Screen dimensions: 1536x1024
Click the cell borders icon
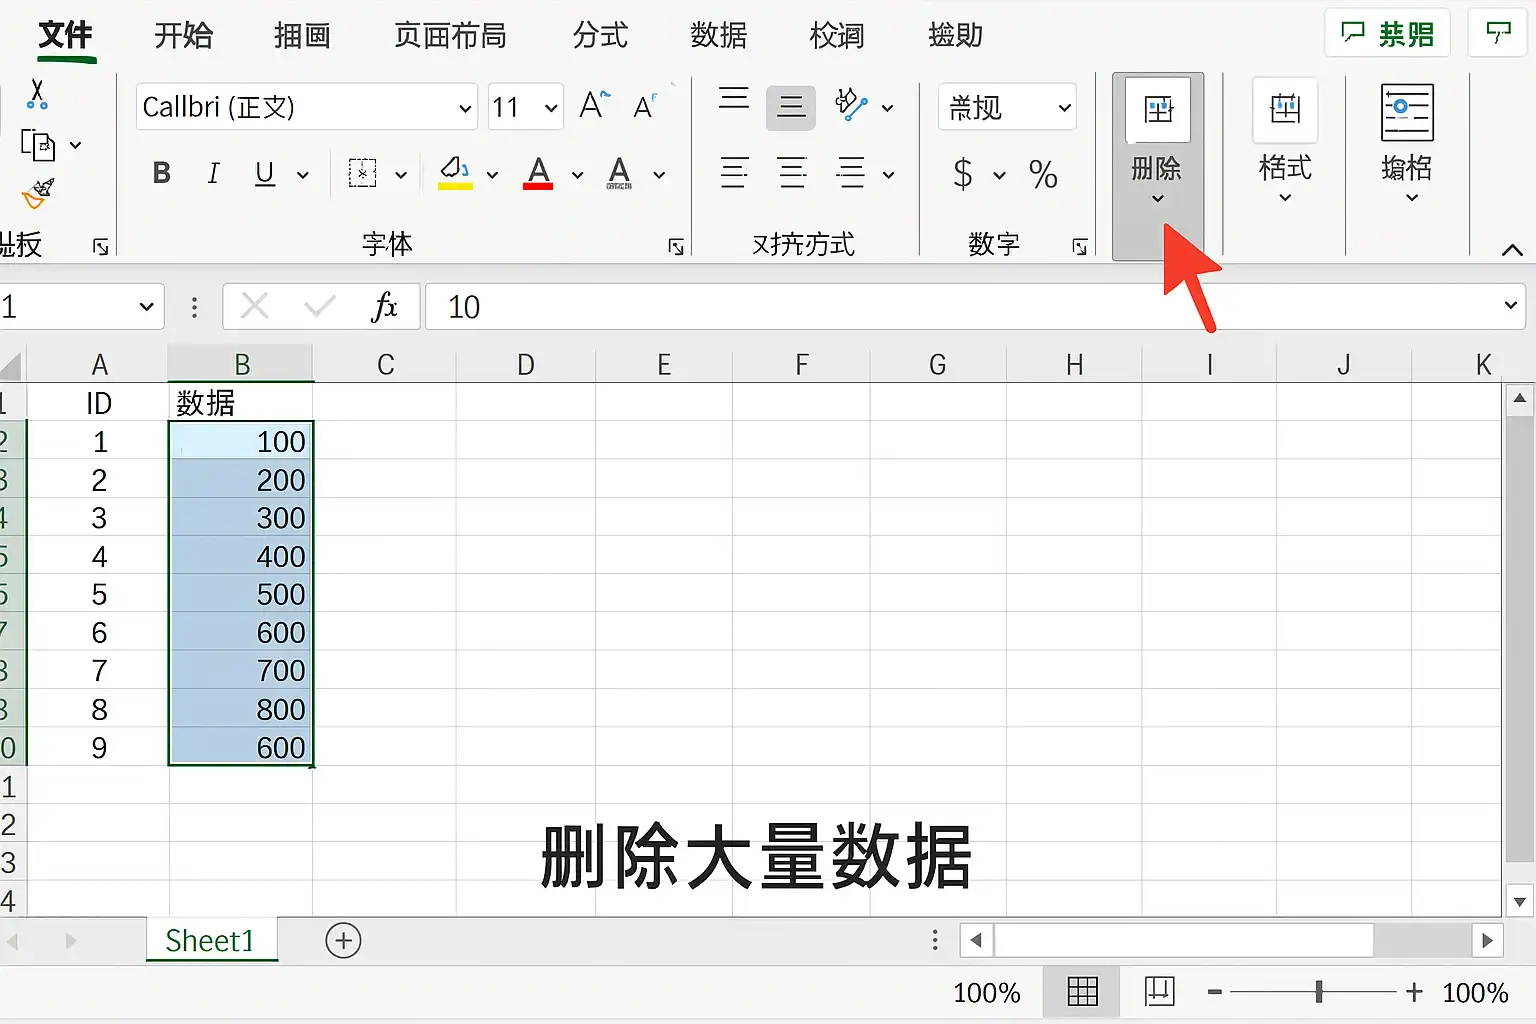pyautogui.click(x=363, y=173)
